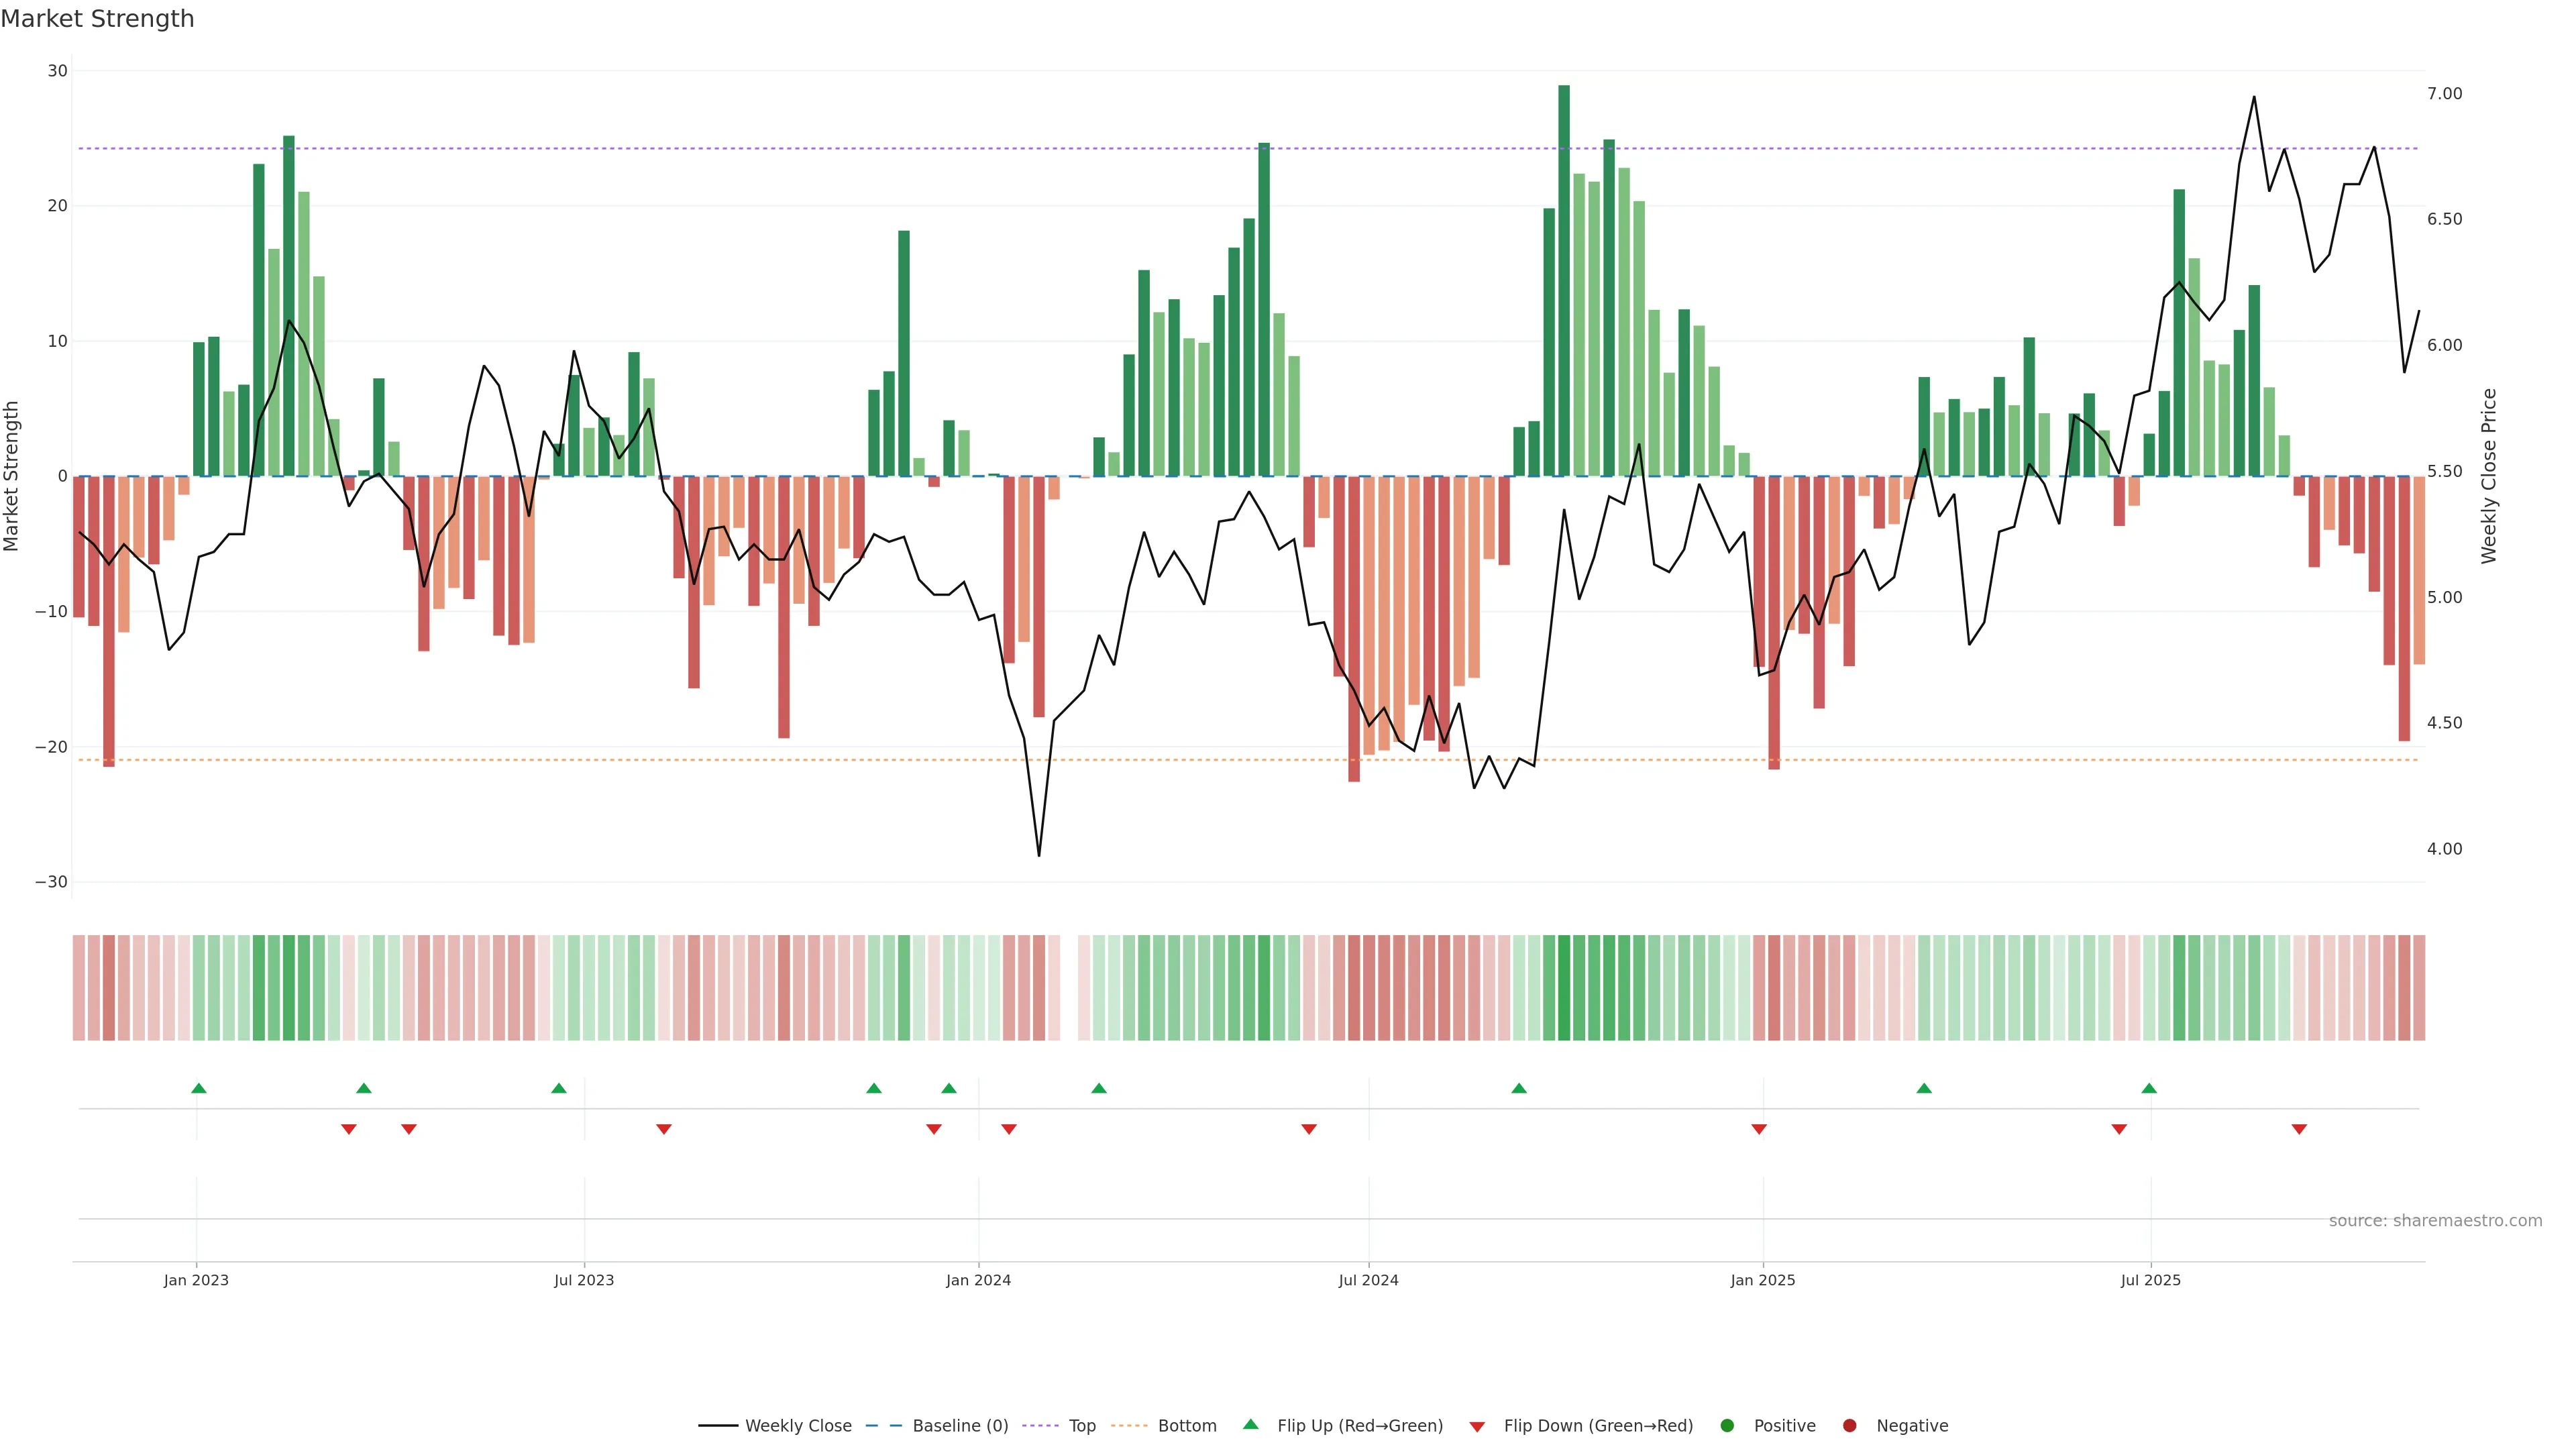Click the Weekly Close Price axis title
This screenshot has height=1449, width=2576.
(x=2488, y=476)
